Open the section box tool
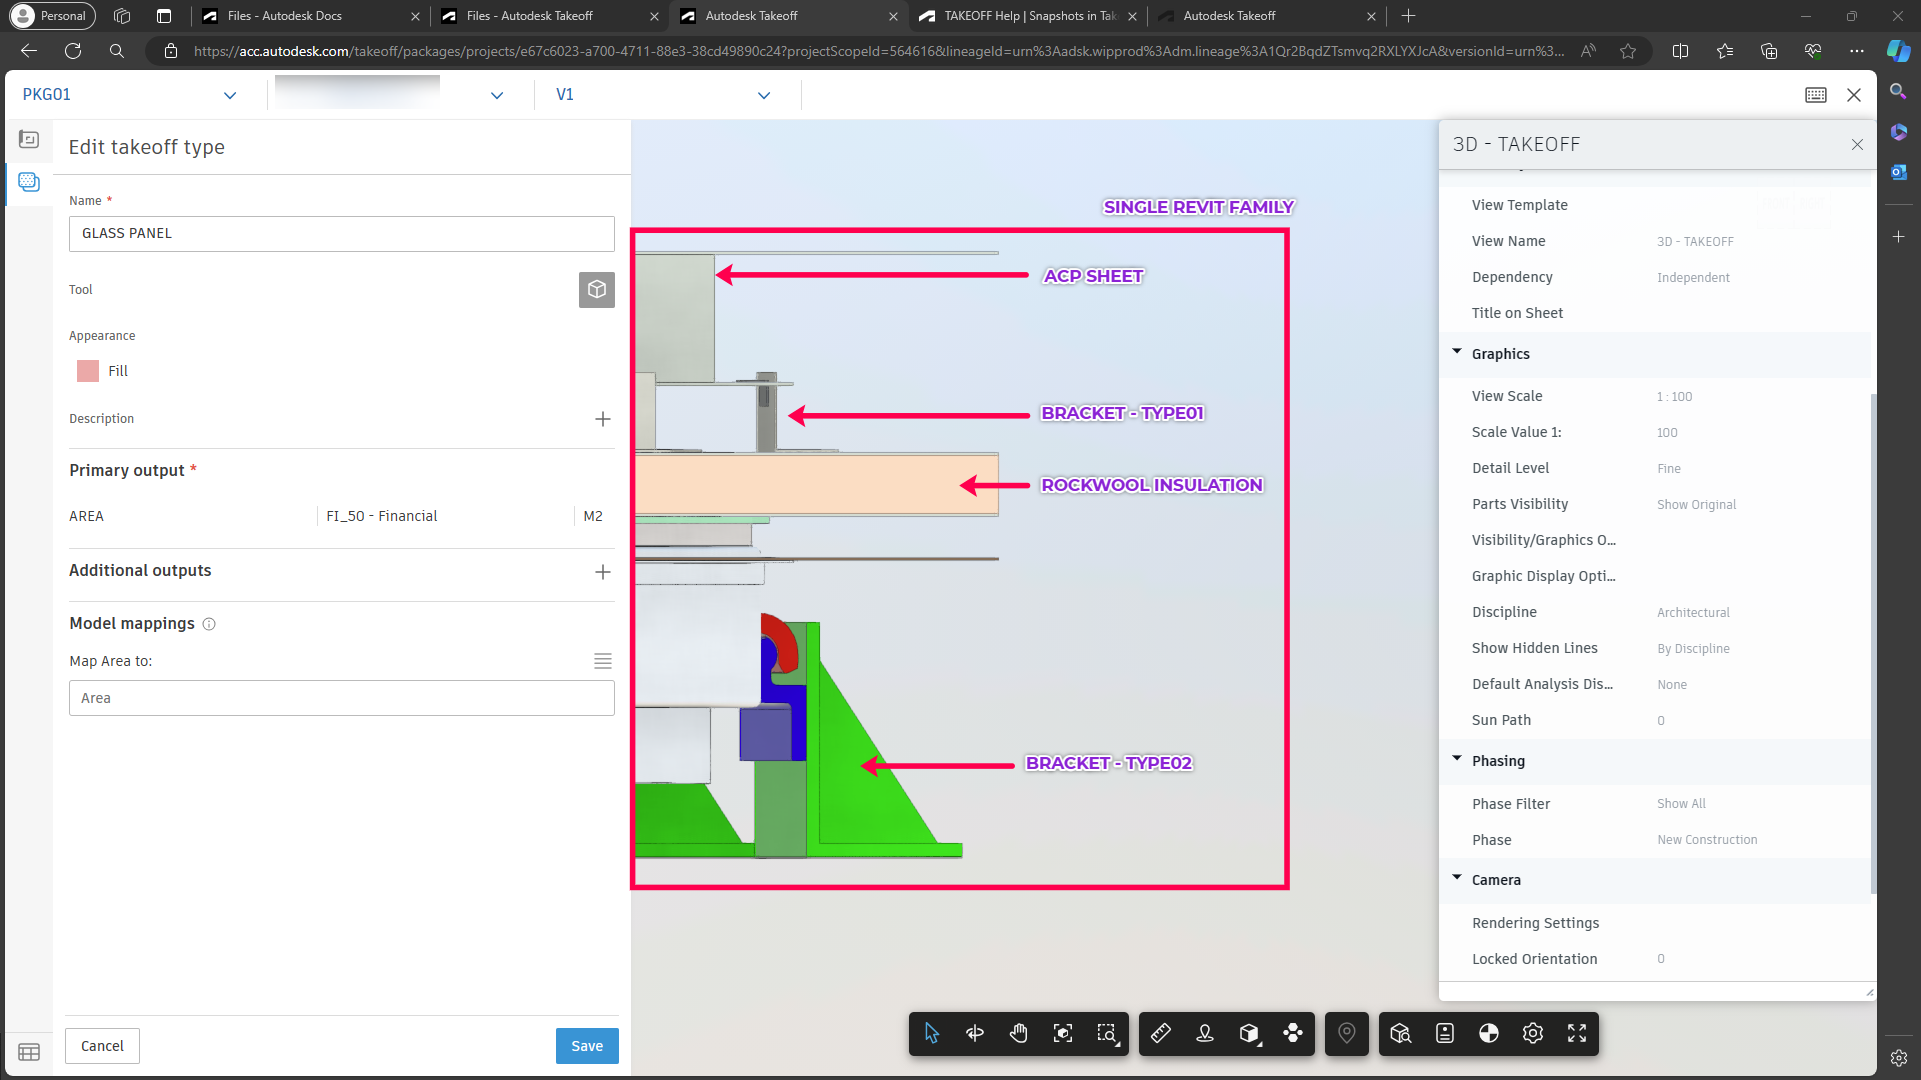1921x1080 pixels. tap(1249, 1034)
